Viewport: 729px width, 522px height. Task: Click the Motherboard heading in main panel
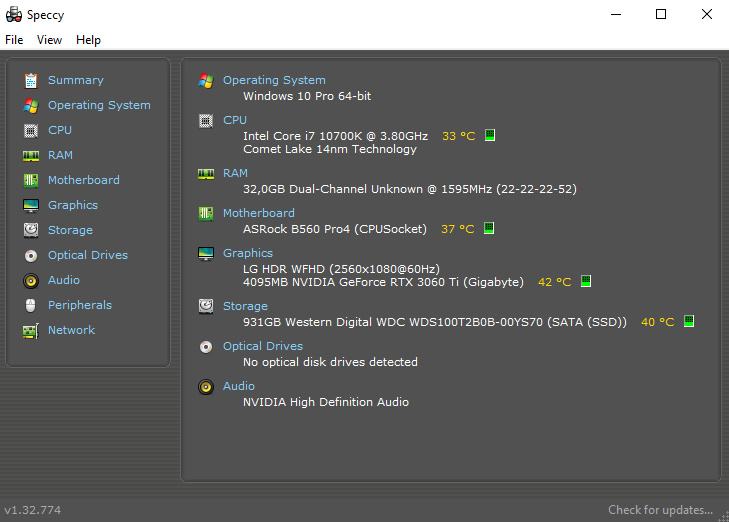point(258,213)
